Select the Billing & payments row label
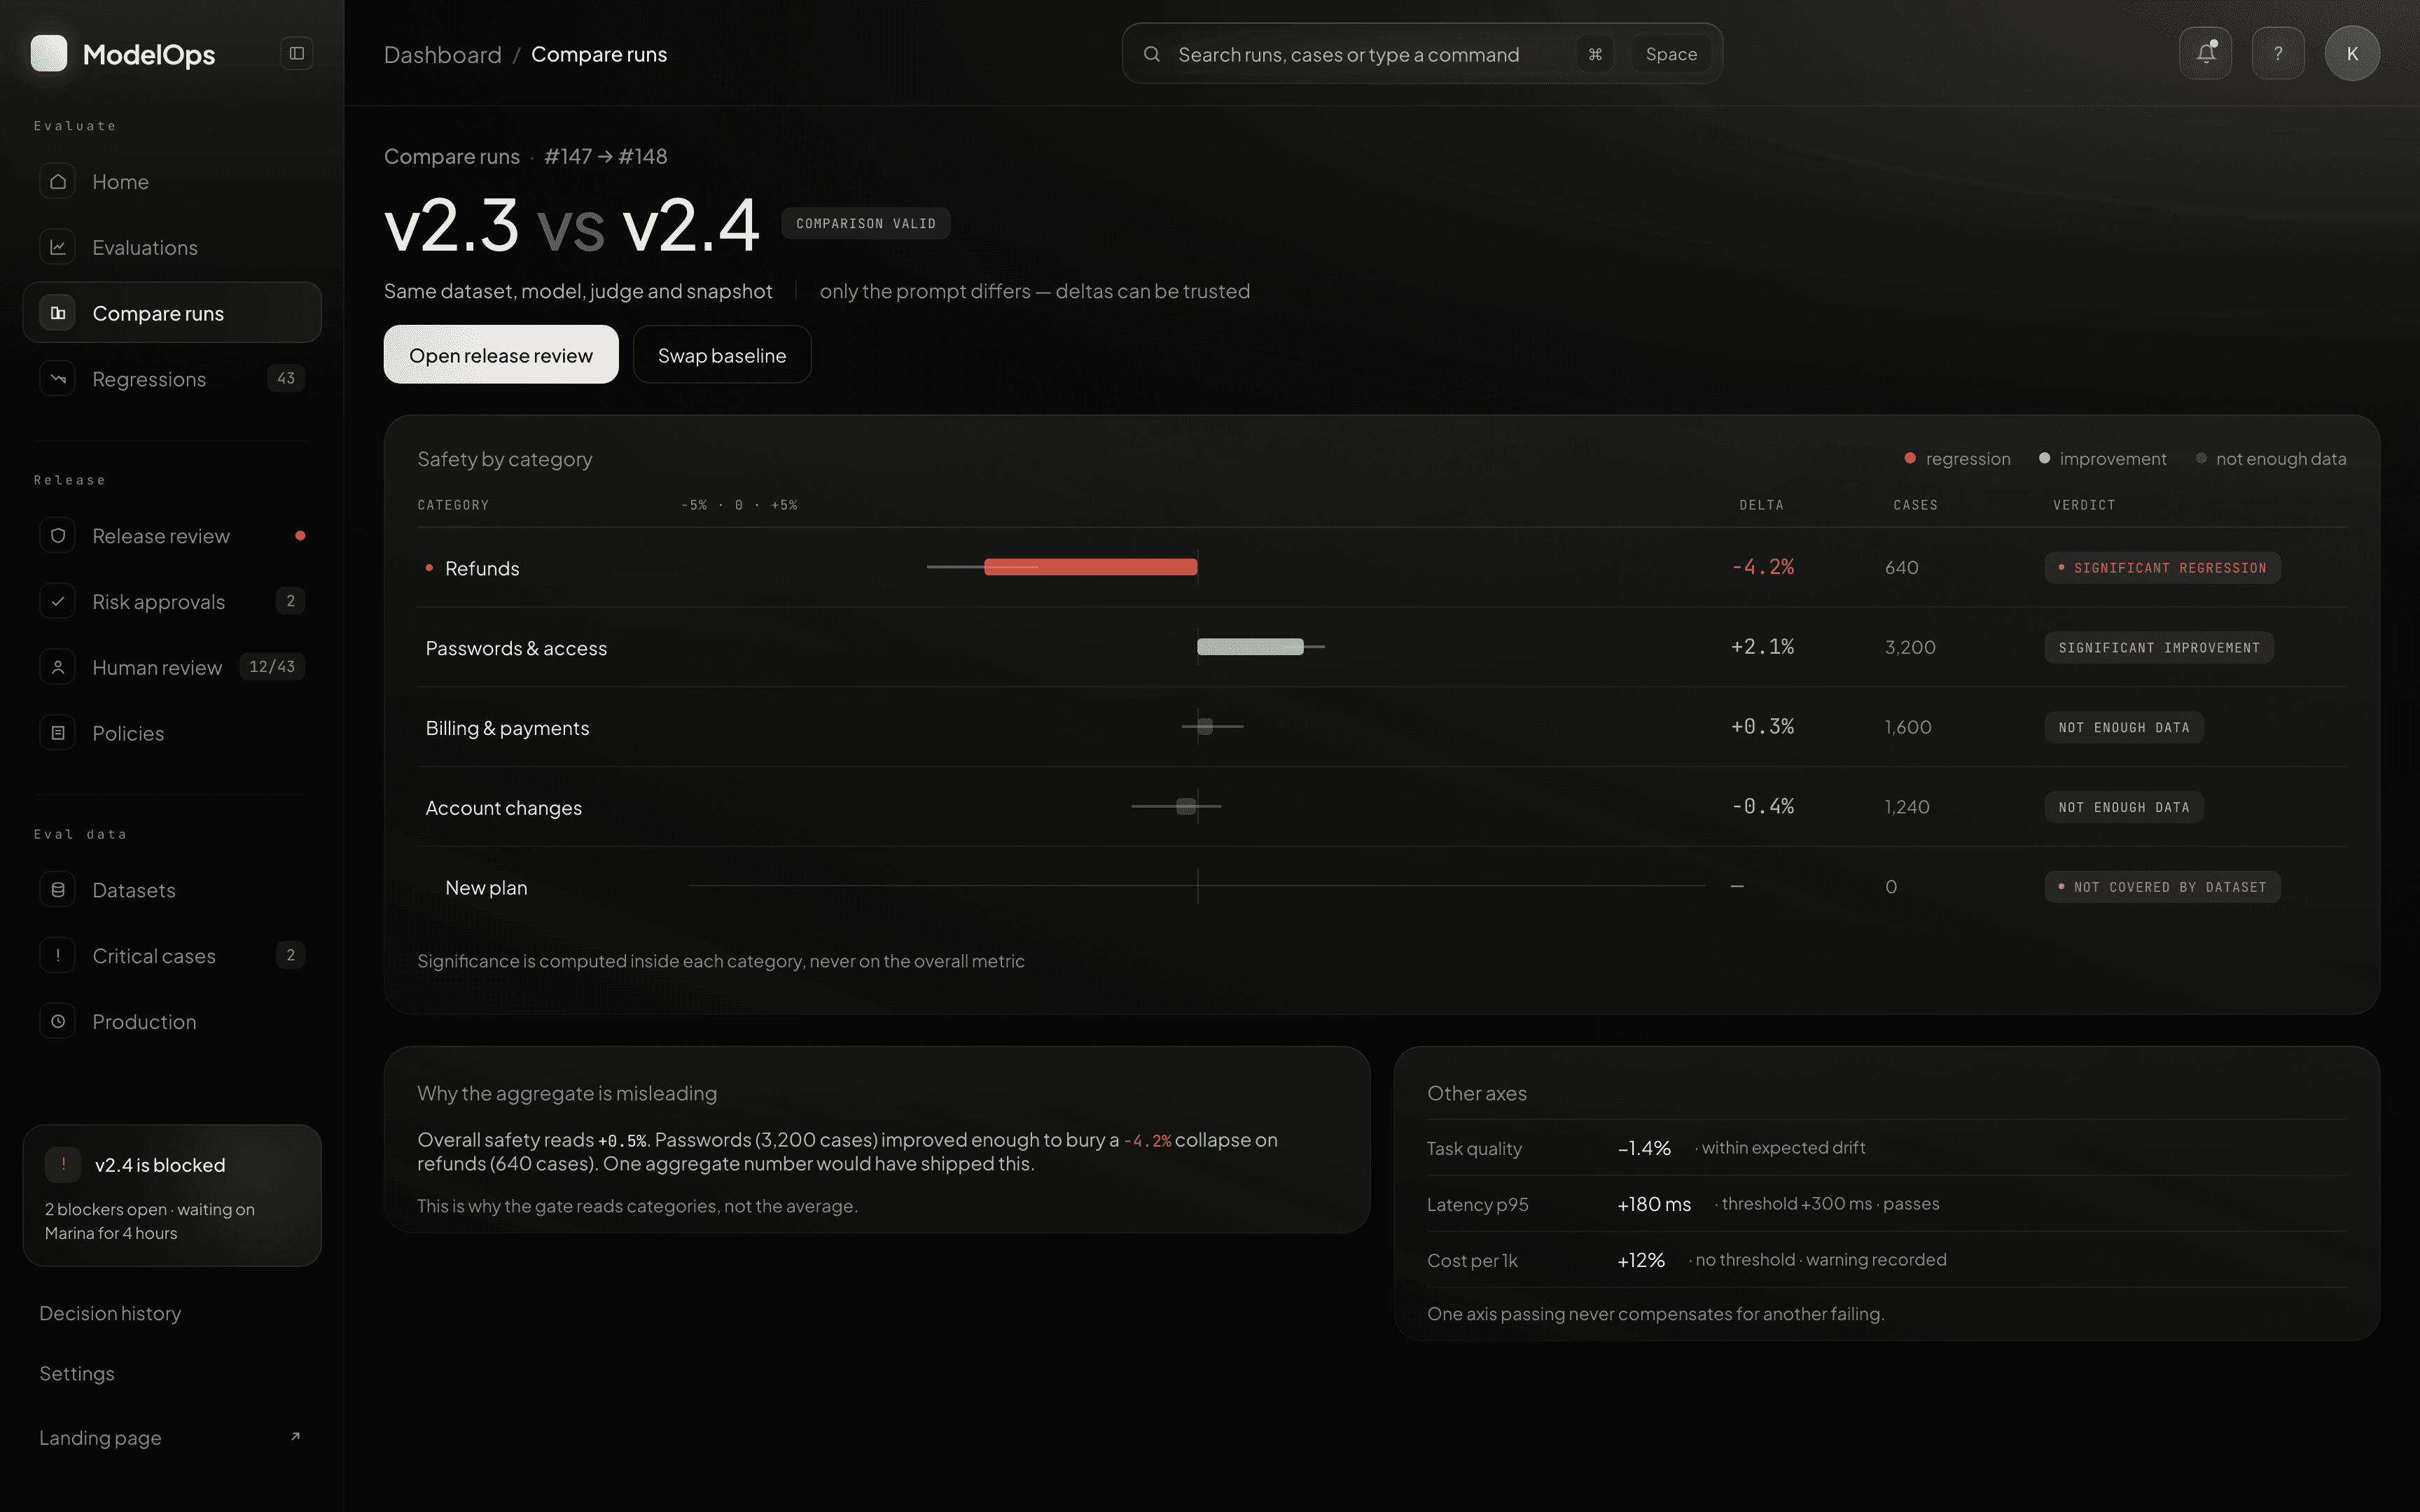This screenshot has width=2420, height=1512. (x=507, y=728)
